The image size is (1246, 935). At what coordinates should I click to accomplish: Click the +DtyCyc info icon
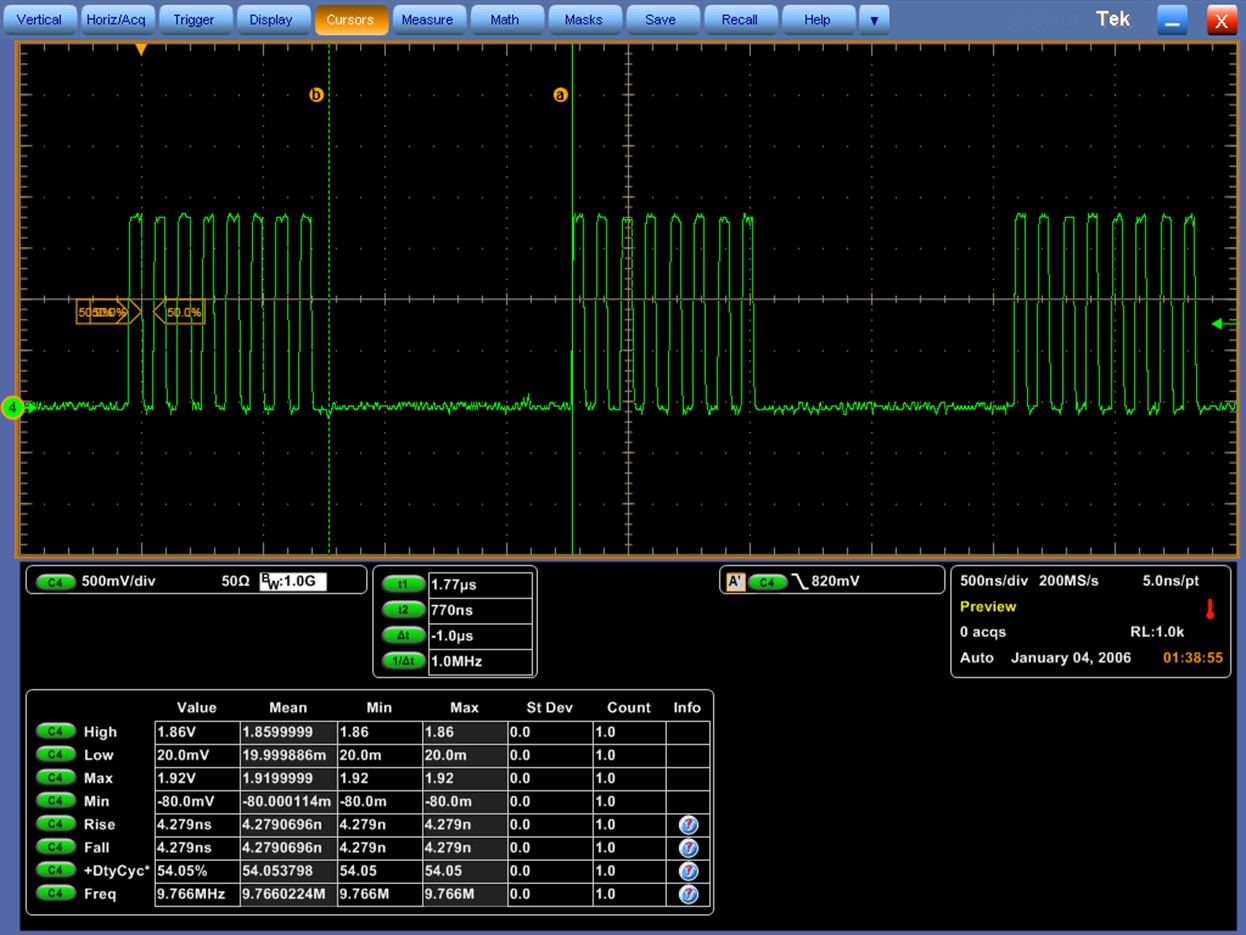pos(688,871)
